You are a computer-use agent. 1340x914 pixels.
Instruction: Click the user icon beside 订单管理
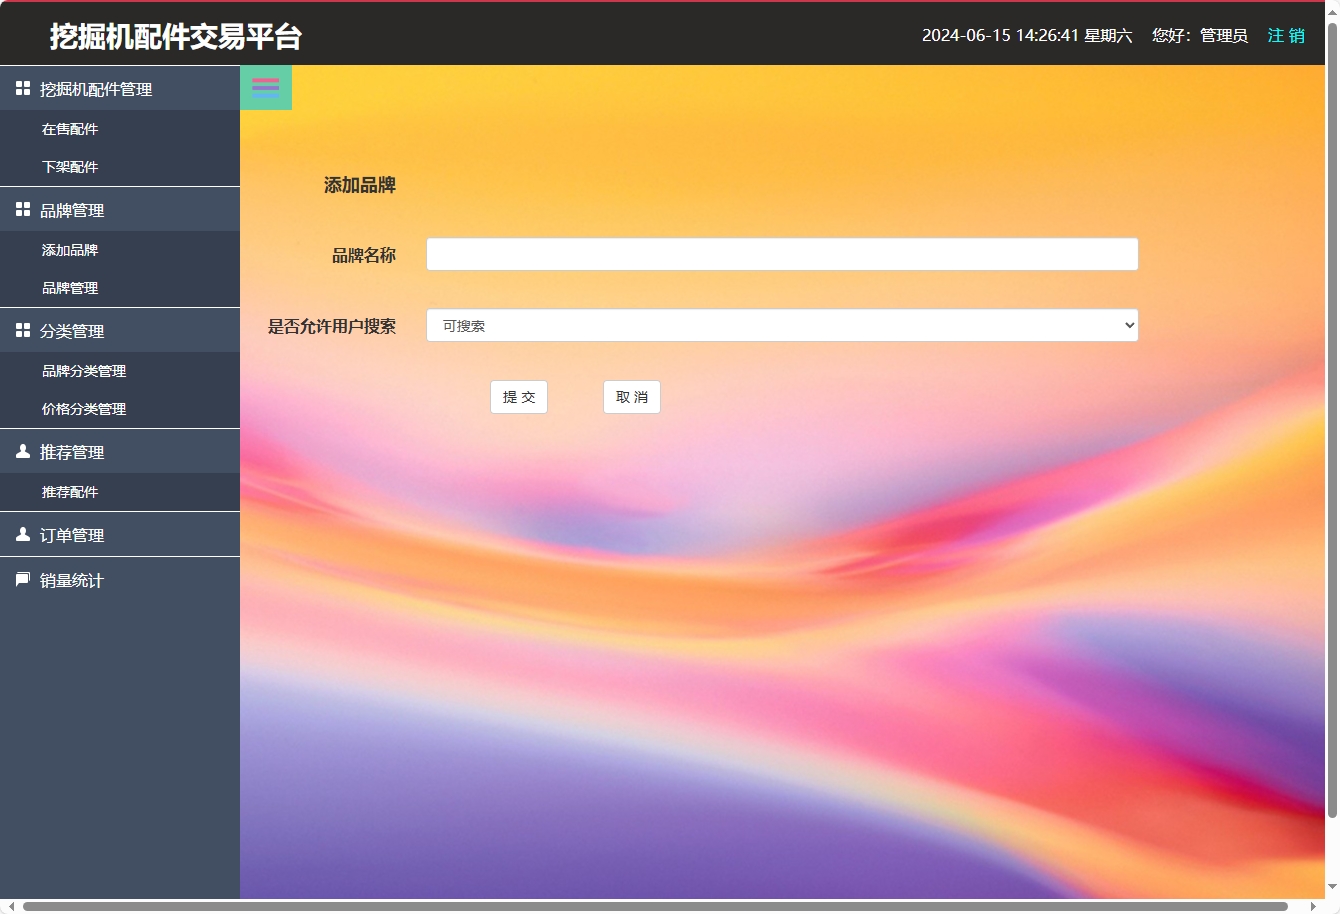click(22, 534)
